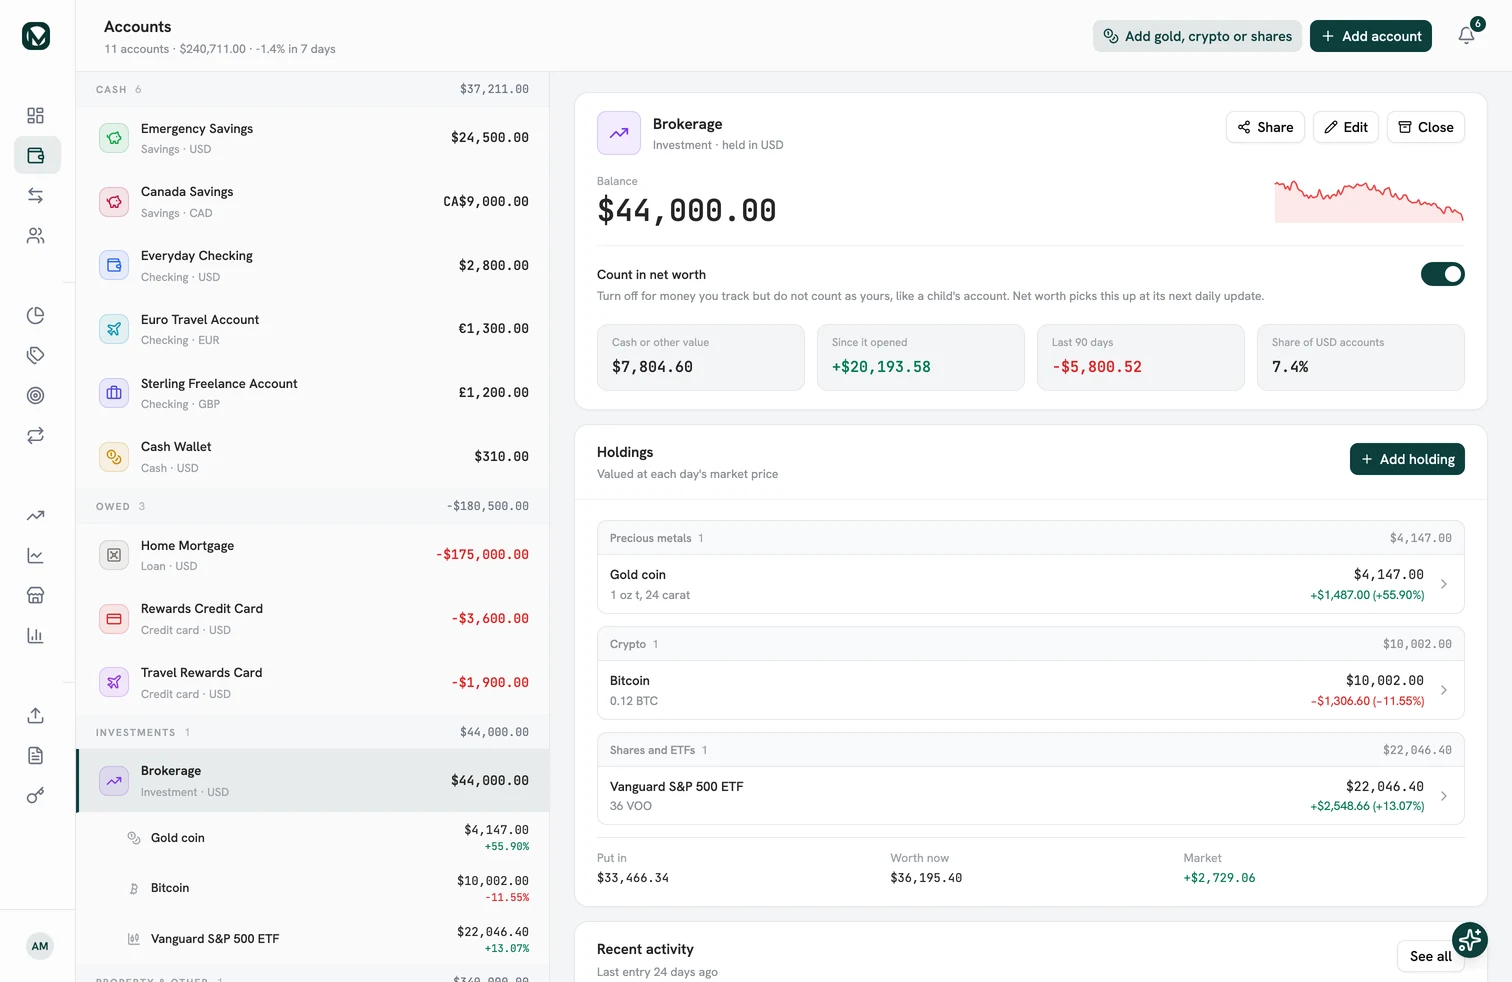Viewport: 1512px width, 982px height.
Task: Toggle Count in net worth switch
Action: (x=1442, y=274)
